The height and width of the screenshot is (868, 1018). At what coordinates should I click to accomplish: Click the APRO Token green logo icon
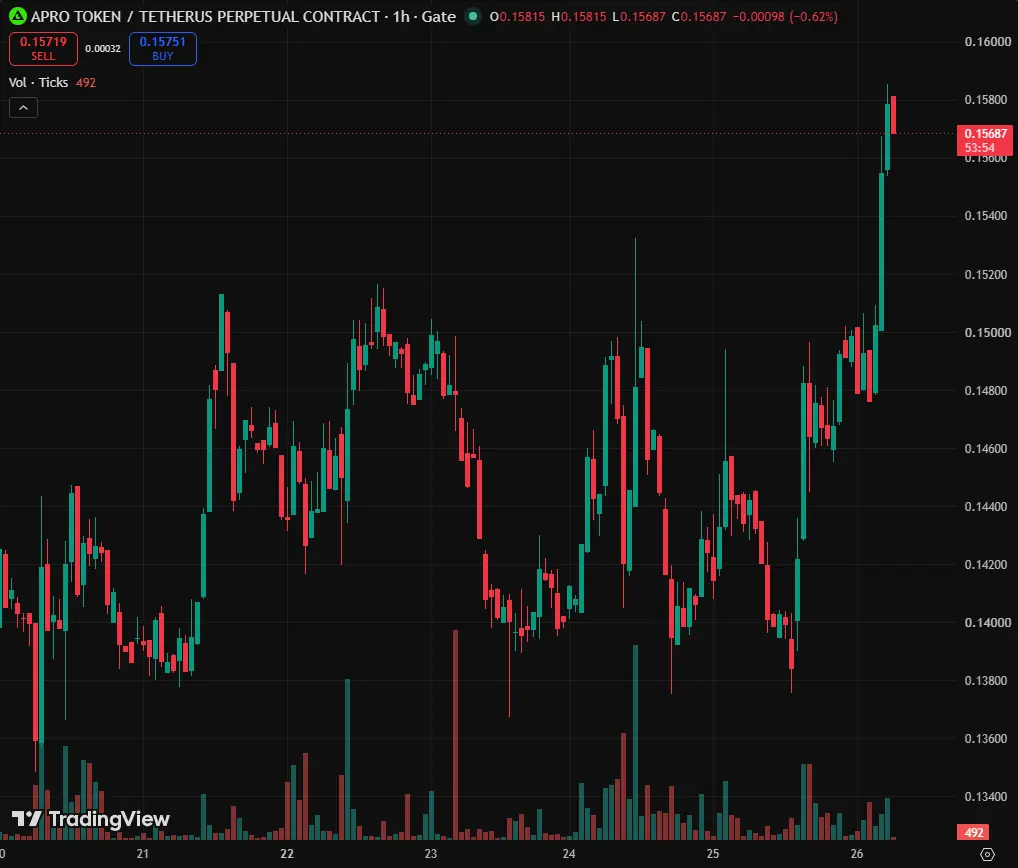pos(17,16)
